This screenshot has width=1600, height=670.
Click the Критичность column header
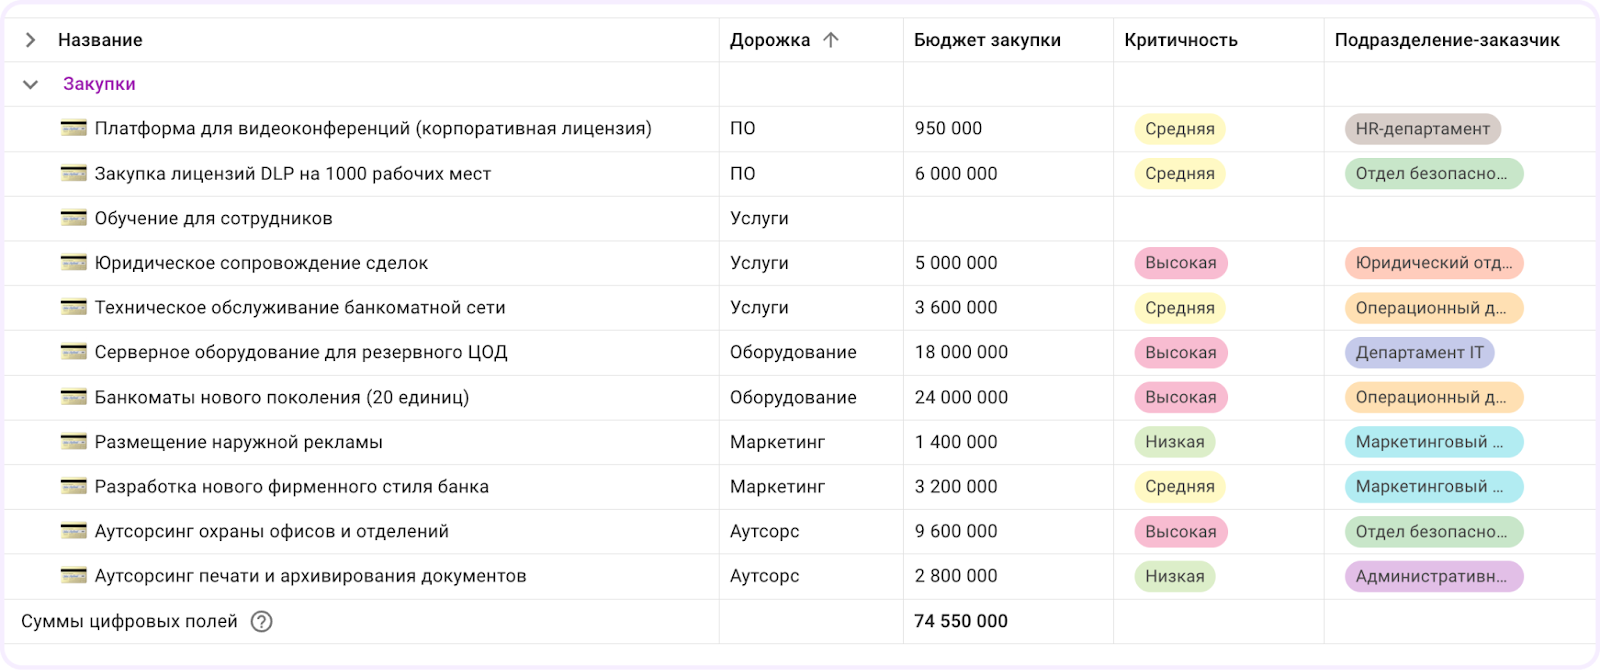(x=1180, y=40)
